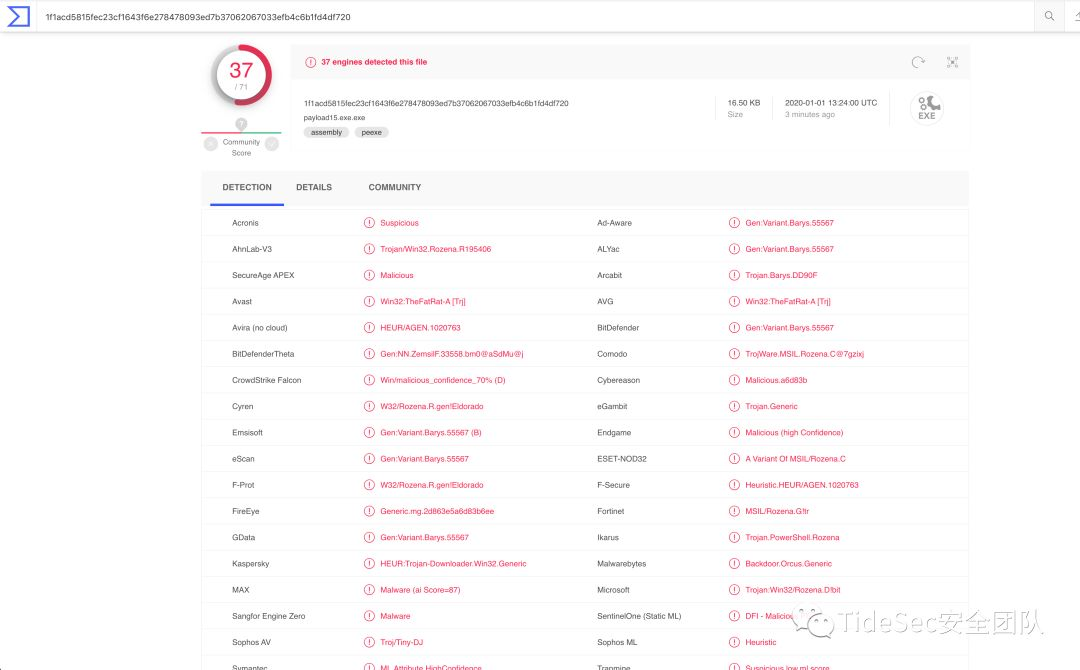Click the 'Trojan.PowerShell.Rozena' detection result

point(792,538)
